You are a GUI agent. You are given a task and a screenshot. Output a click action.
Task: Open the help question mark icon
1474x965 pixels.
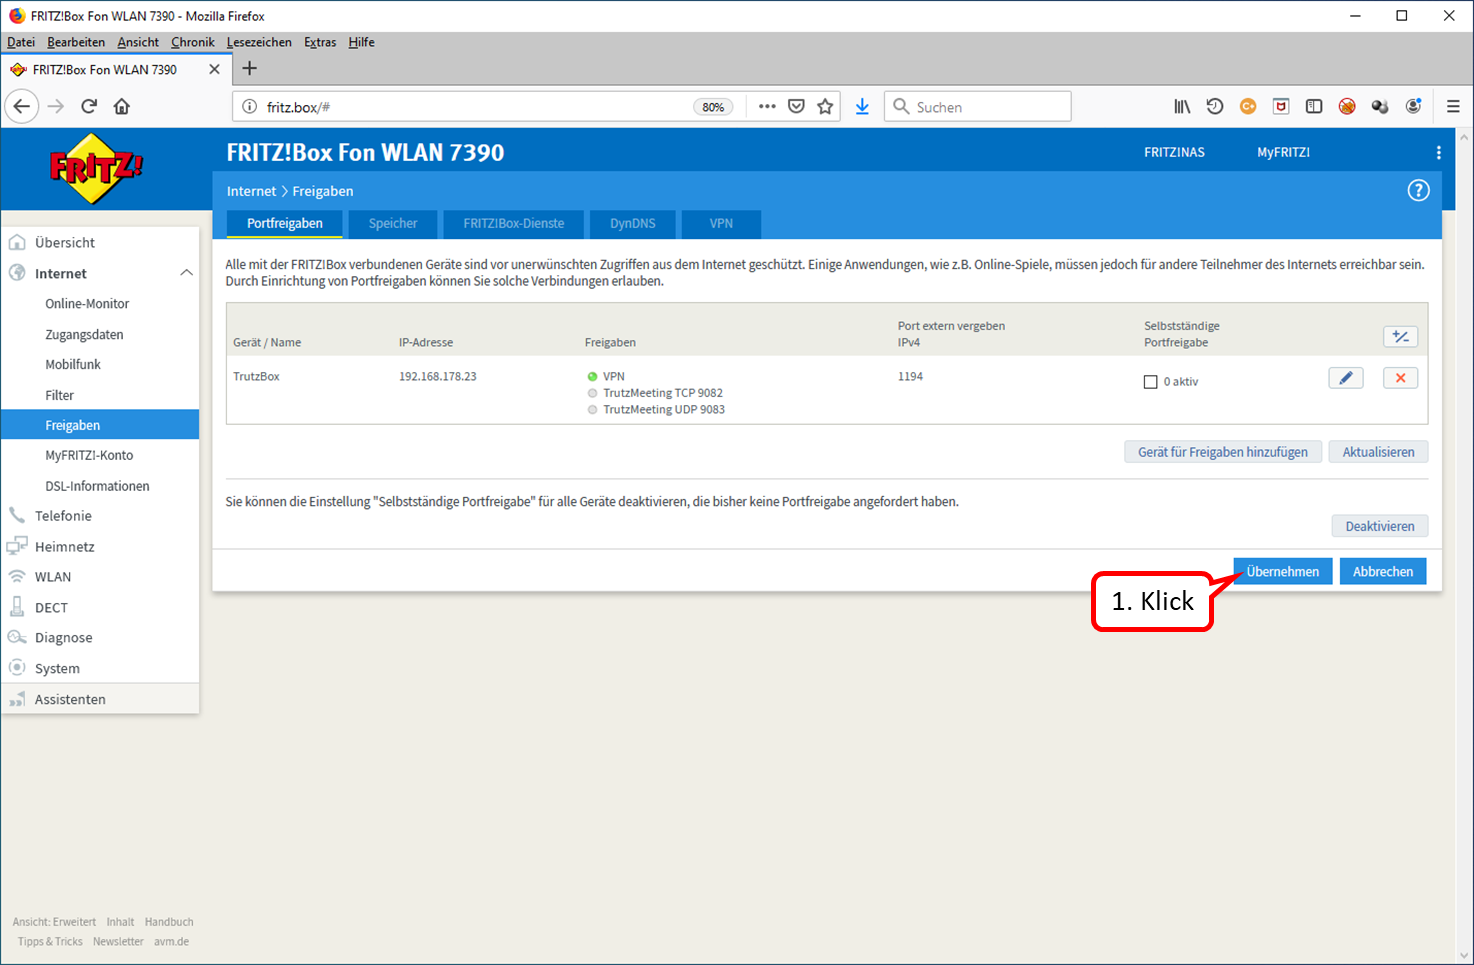tap(1418, 191)
